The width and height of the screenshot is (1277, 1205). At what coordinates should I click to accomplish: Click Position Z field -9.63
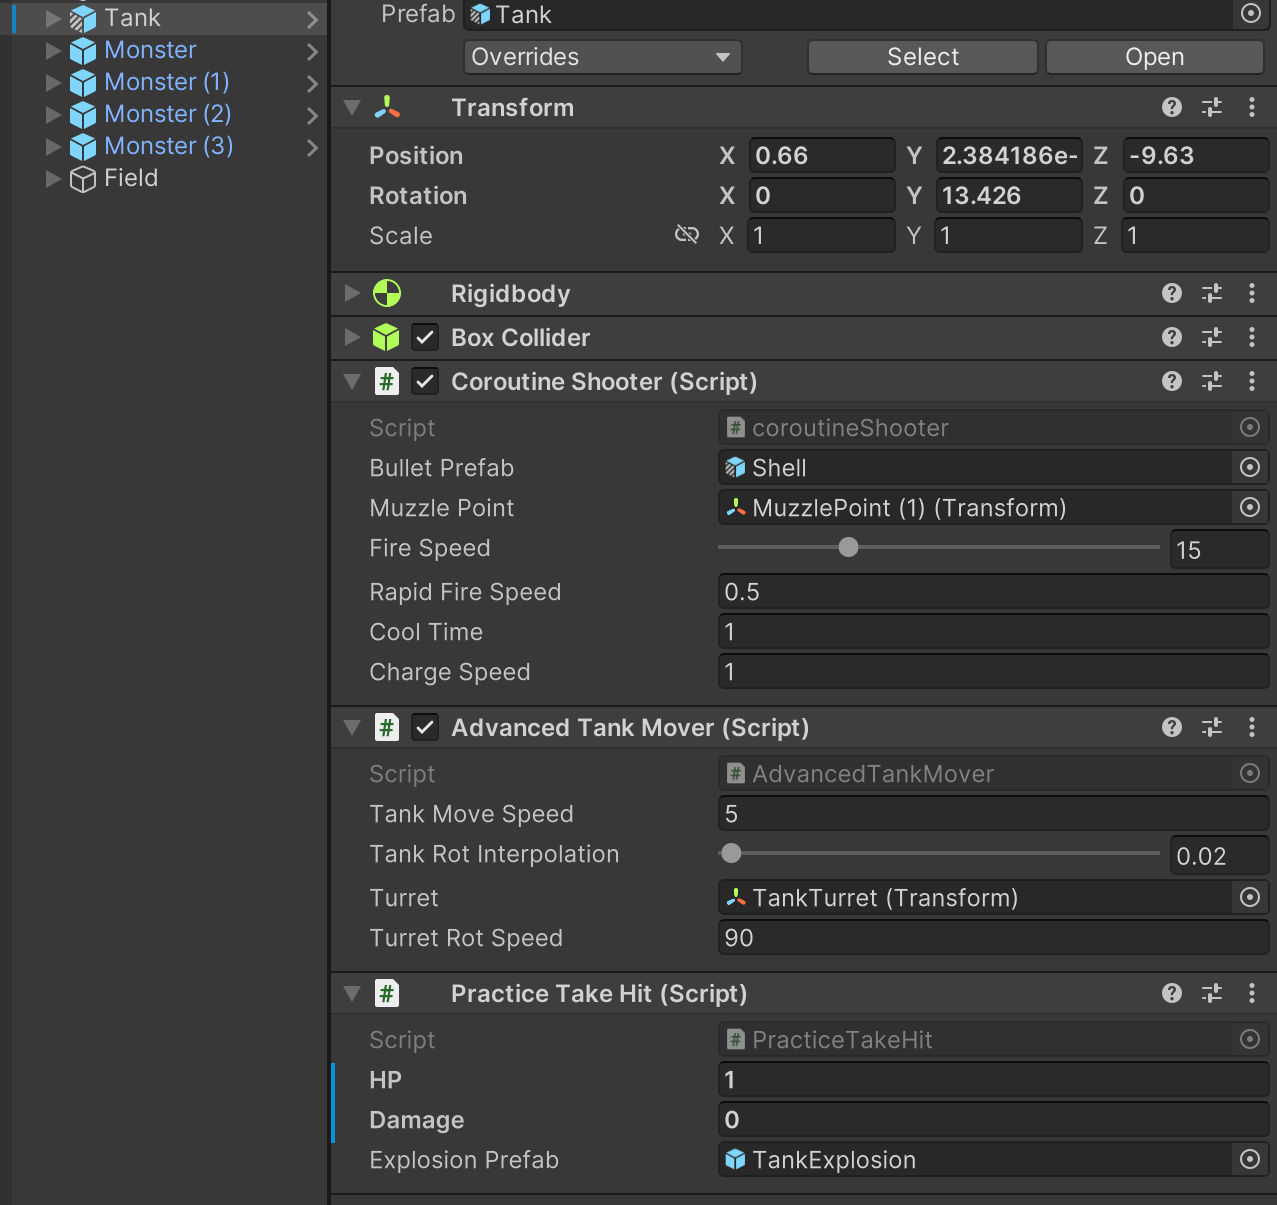[x=1195, y=155]
